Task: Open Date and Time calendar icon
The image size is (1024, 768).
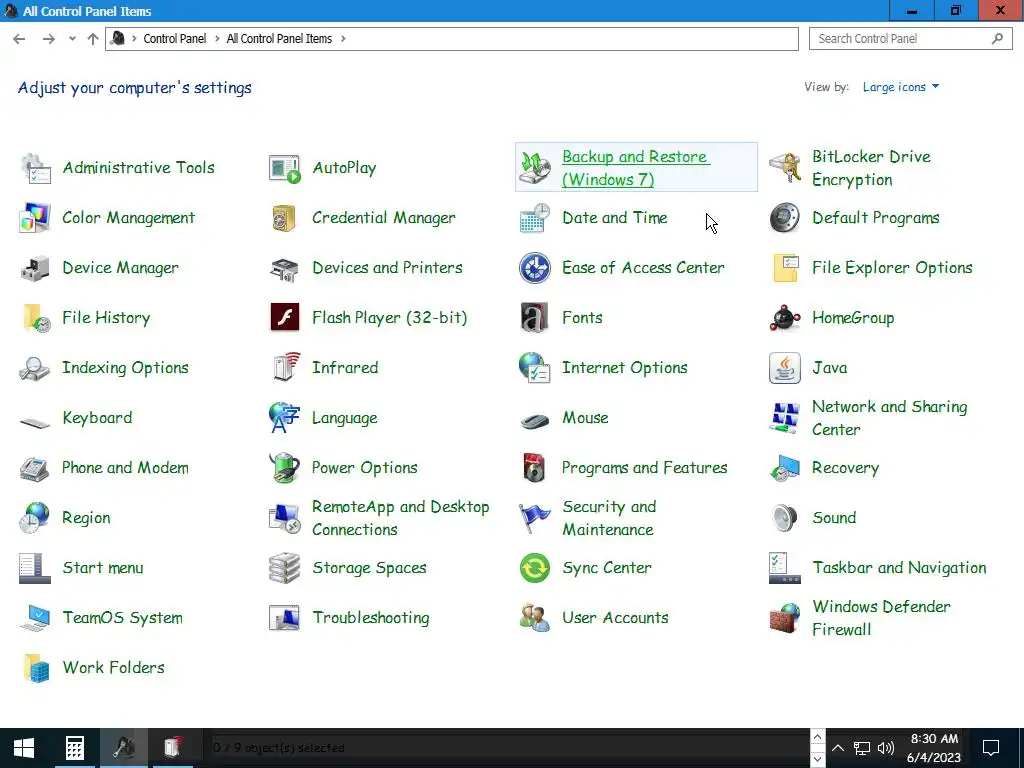Action: (535, 217)
